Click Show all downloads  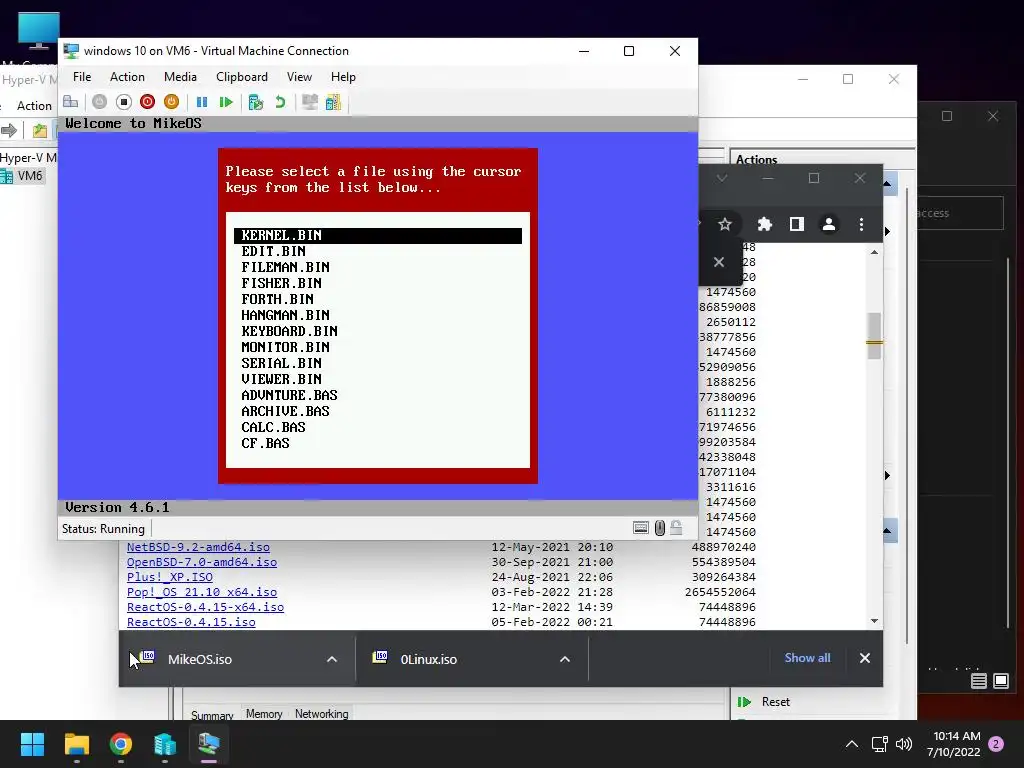point(807,658)
